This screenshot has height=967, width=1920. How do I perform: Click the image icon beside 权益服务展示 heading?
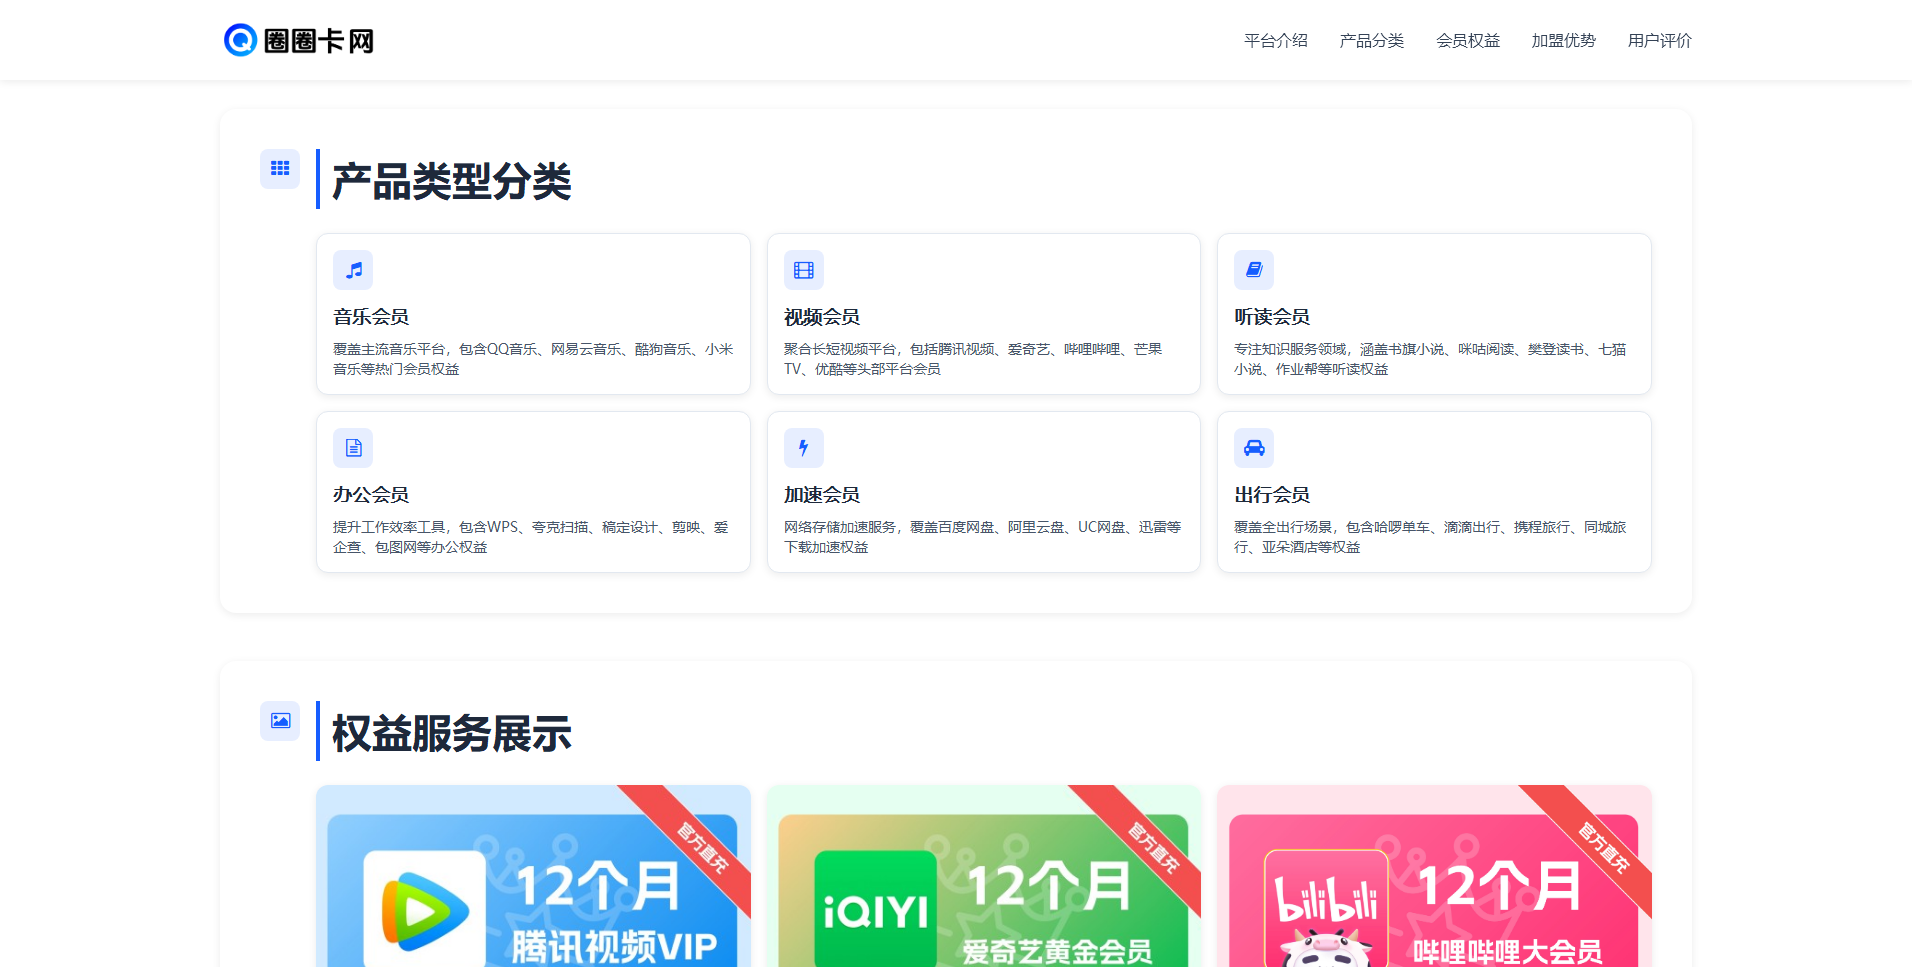pyautogui.click(x=279, y=720)
